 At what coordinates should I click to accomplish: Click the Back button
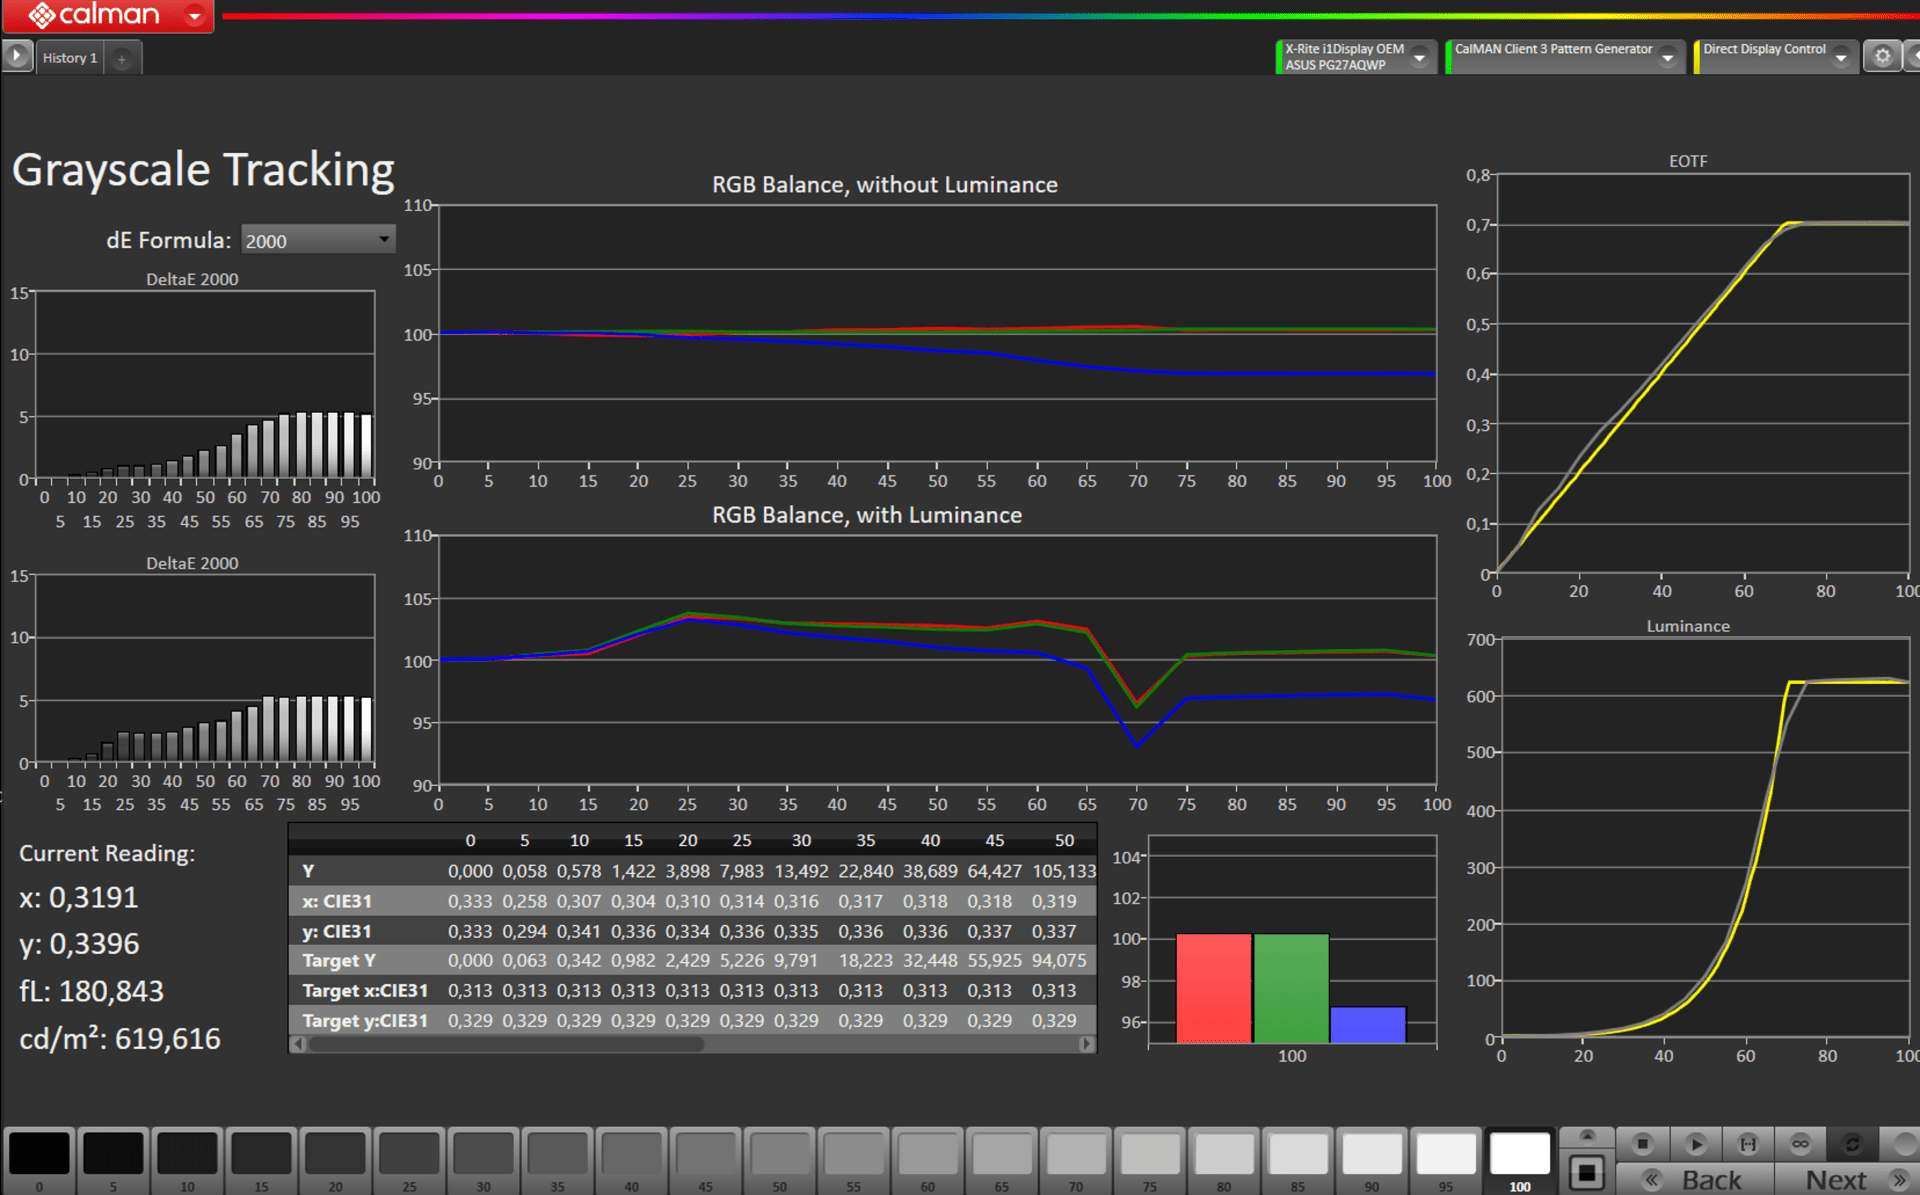(x=1696, y=1180)
